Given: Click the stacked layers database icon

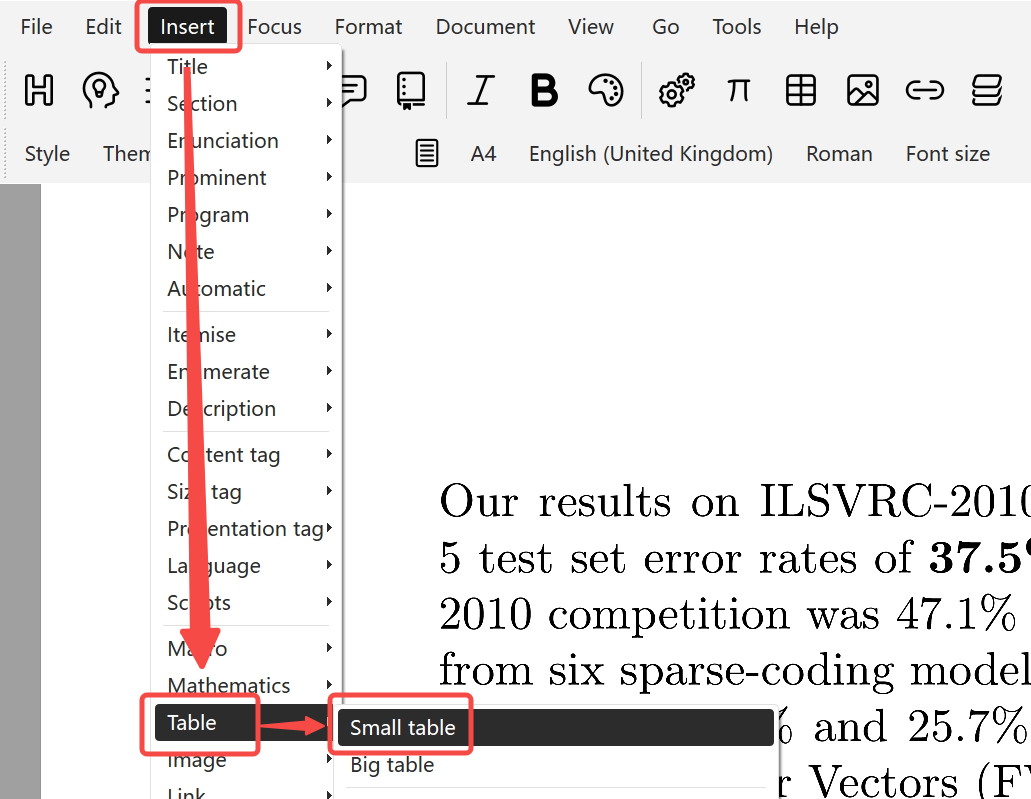Looking at the screenshot, I should pos(987,90).
